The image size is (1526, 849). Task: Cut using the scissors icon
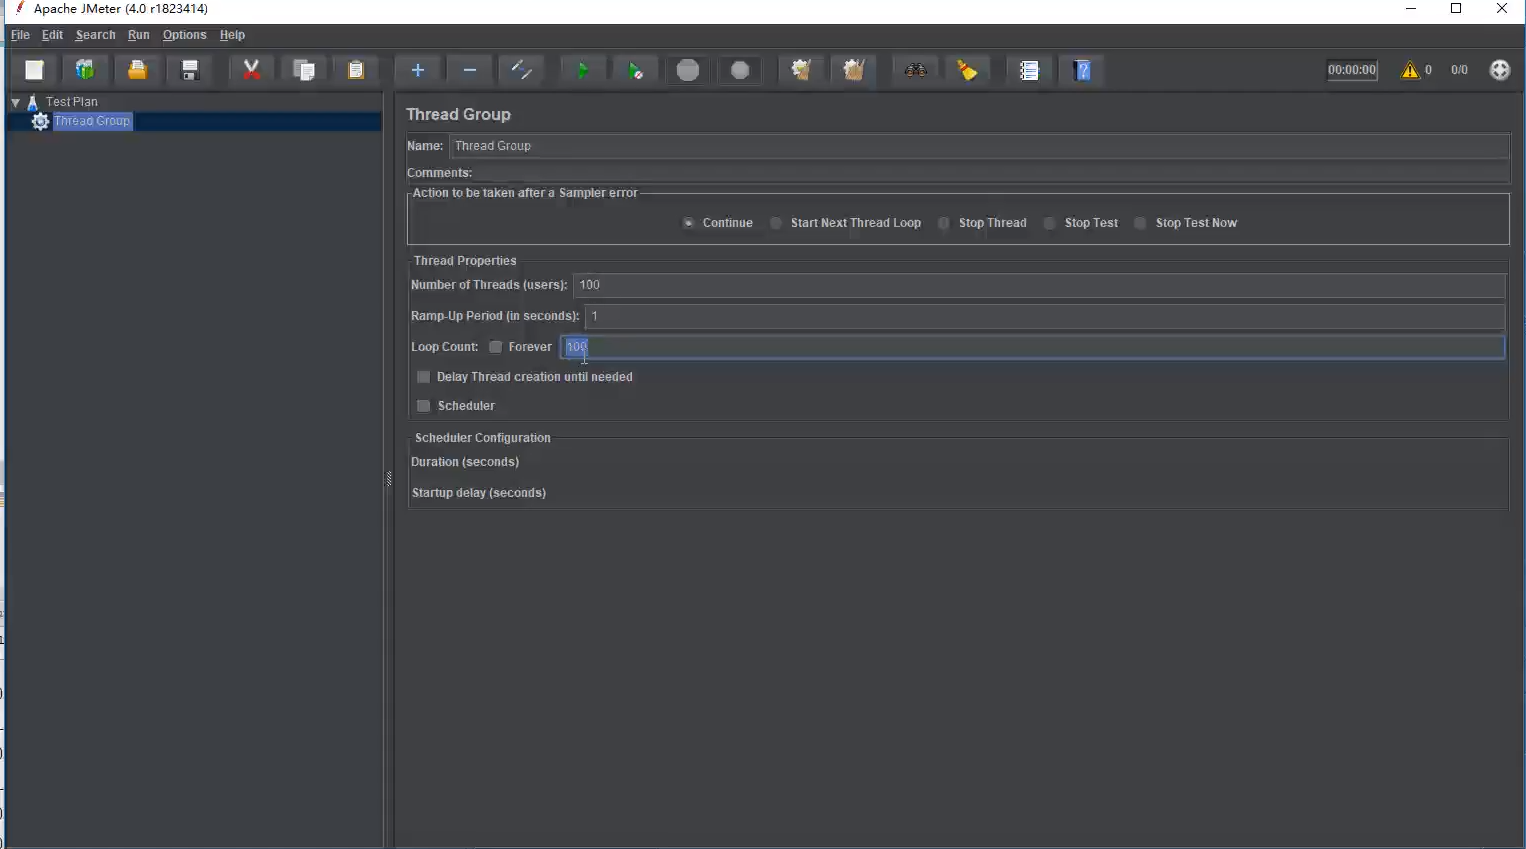tap(252, 70)
